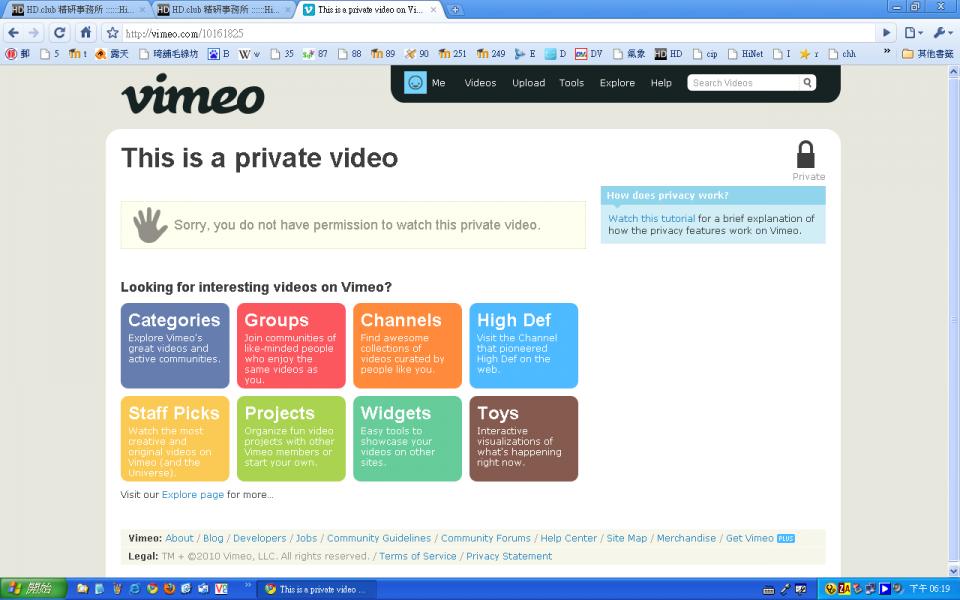
Task: Open the About footer link
Action: [x=179, y=538]
